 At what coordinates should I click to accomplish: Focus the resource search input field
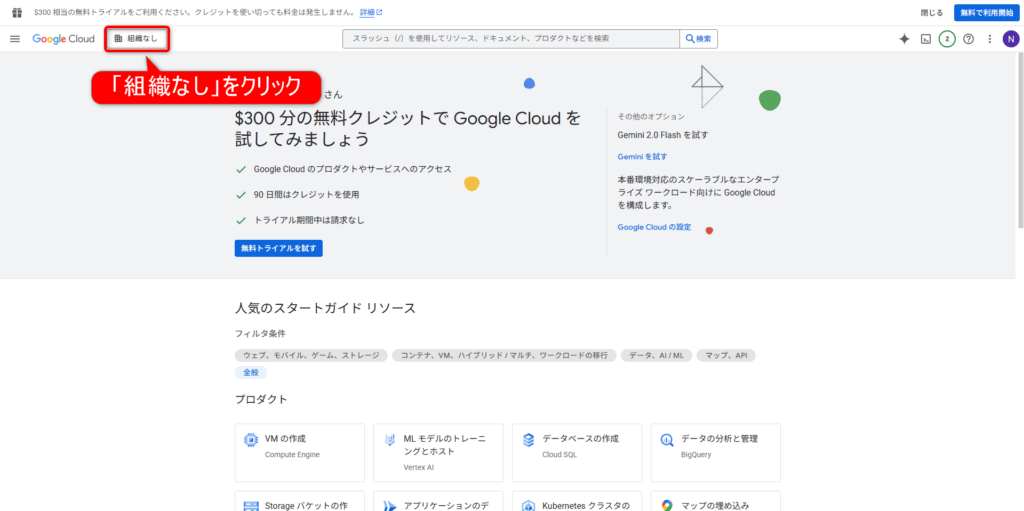pyautogui.click(x=510, y=39)
